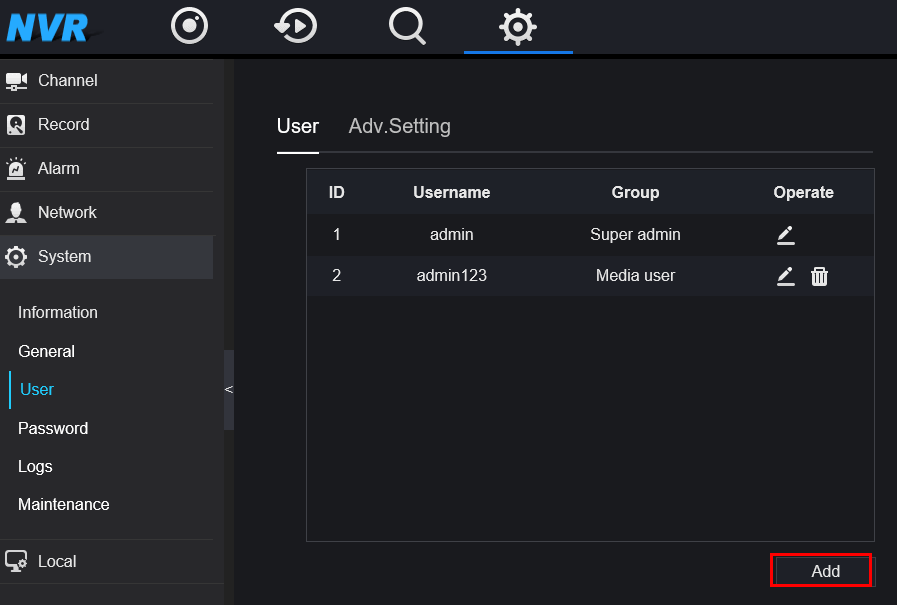897x605 pixels.
Task: Go to the Maintenance page
Action: [x=64, y=505]
